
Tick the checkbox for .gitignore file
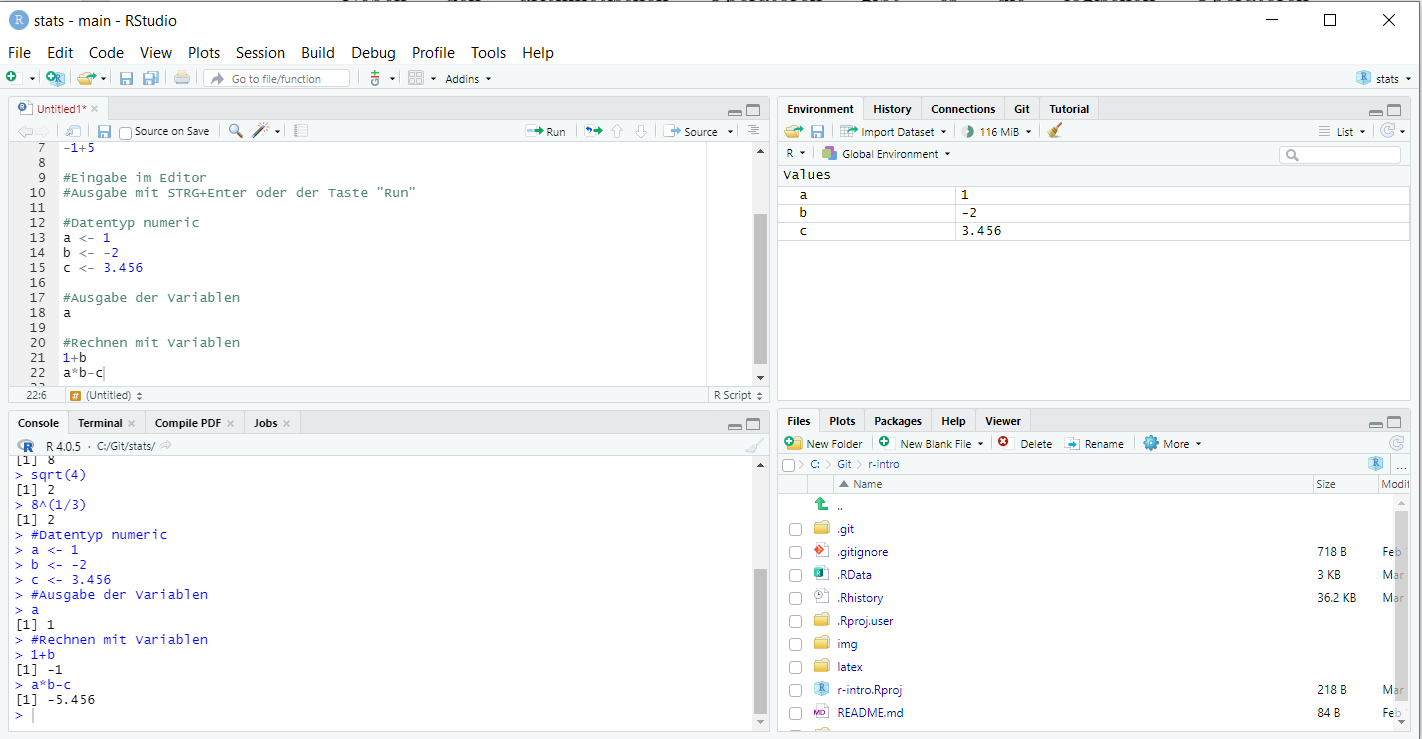795,552
